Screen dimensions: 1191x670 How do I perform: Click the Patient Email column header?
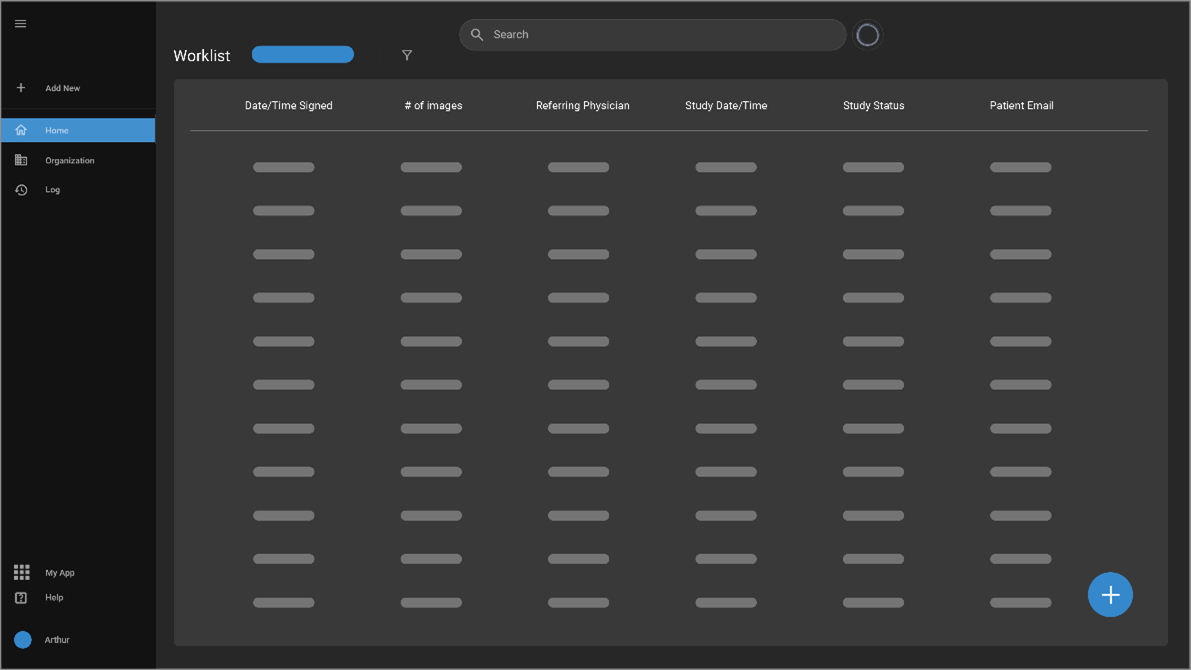tap(1021, 106)
